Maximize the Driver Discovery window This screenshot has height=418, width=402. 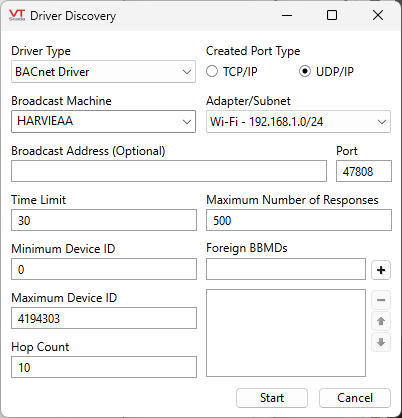coord(332,15)
